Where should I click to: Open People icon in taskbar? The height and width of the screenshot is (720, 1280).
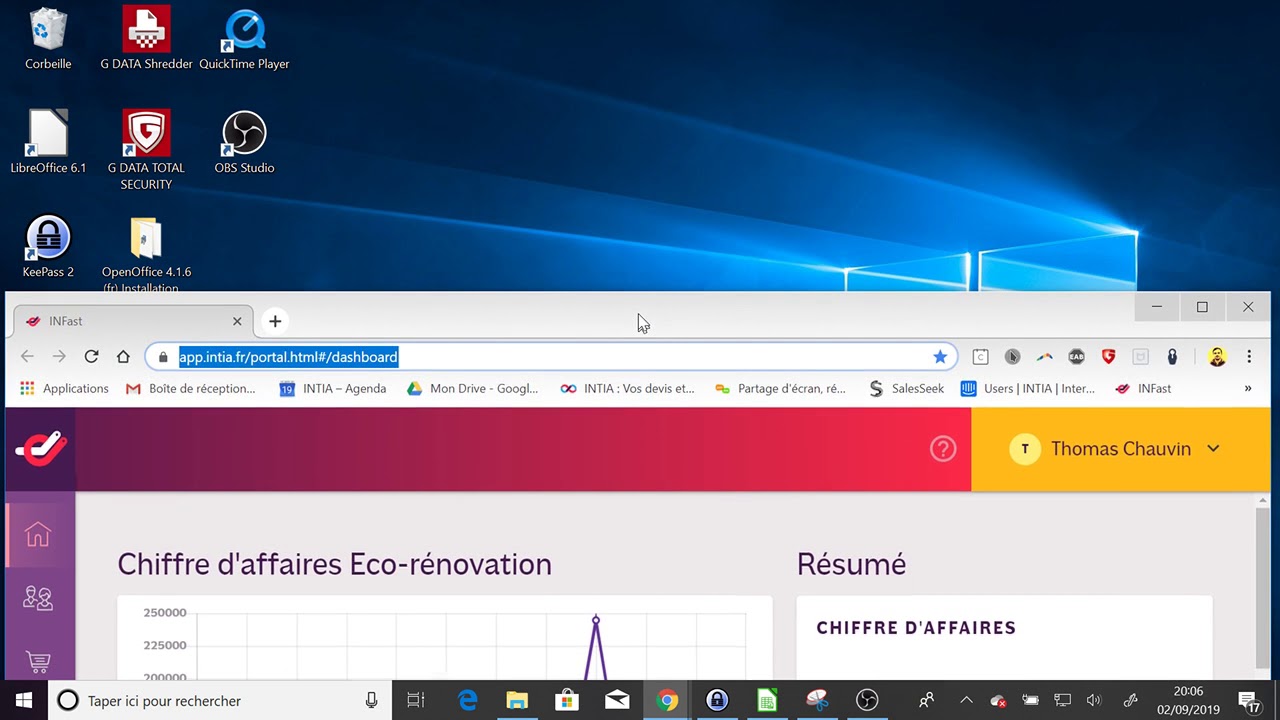tap(927, 701)
